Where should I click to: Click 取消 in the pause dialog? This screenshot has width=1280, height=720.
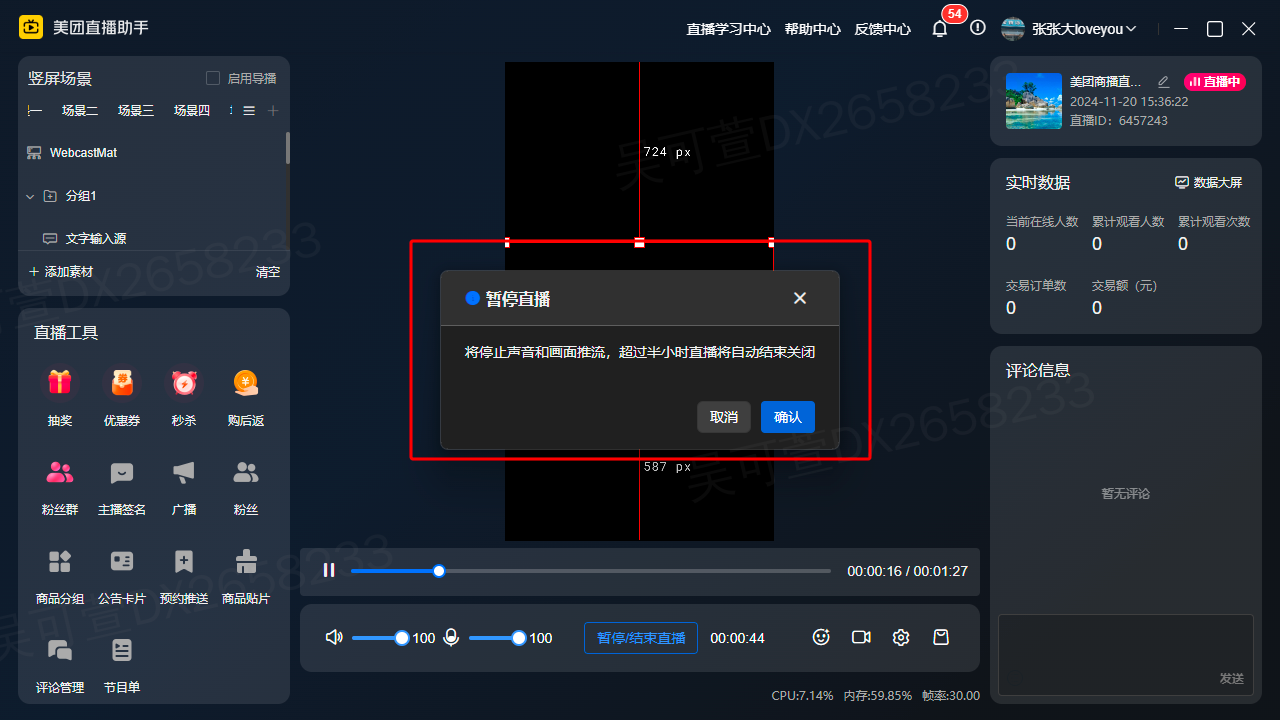click(724, 417)
